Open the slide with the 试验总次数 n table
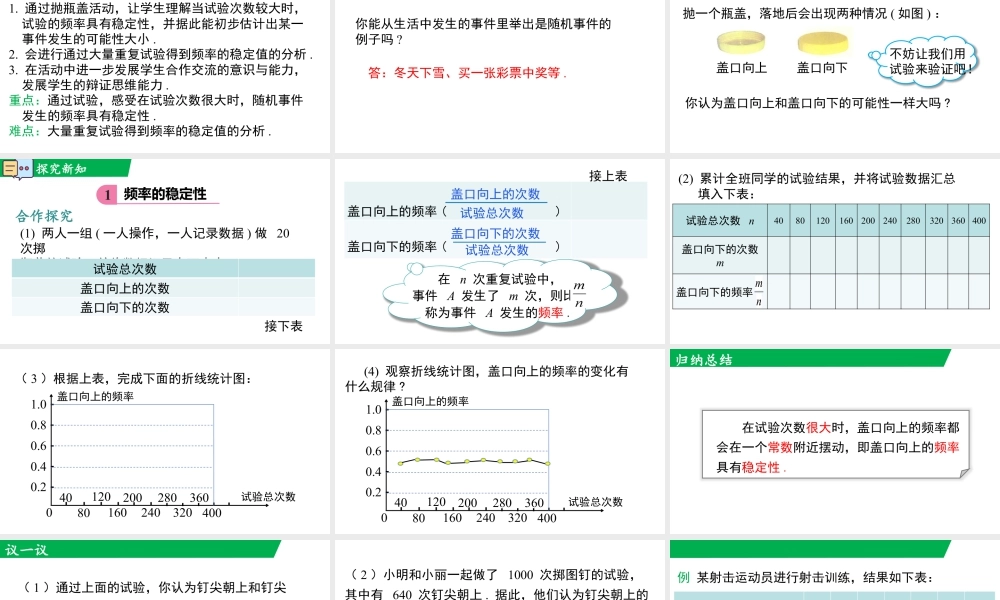1000x600 pixels. tap(834, 250)
